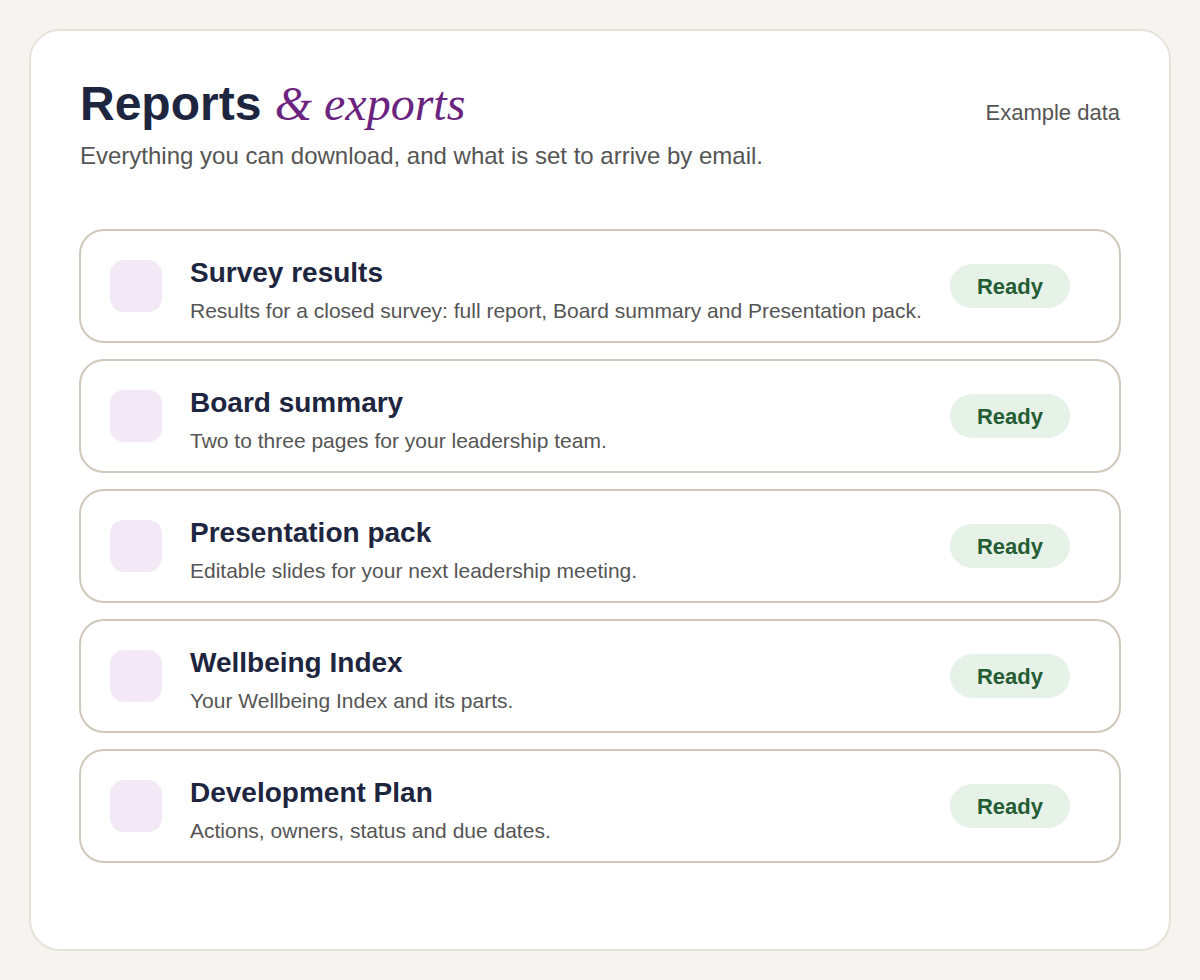Viewport: 1200px width, 980px height.
Task: Open the Wellbeing Index report title
Action: tap(296, 663)
